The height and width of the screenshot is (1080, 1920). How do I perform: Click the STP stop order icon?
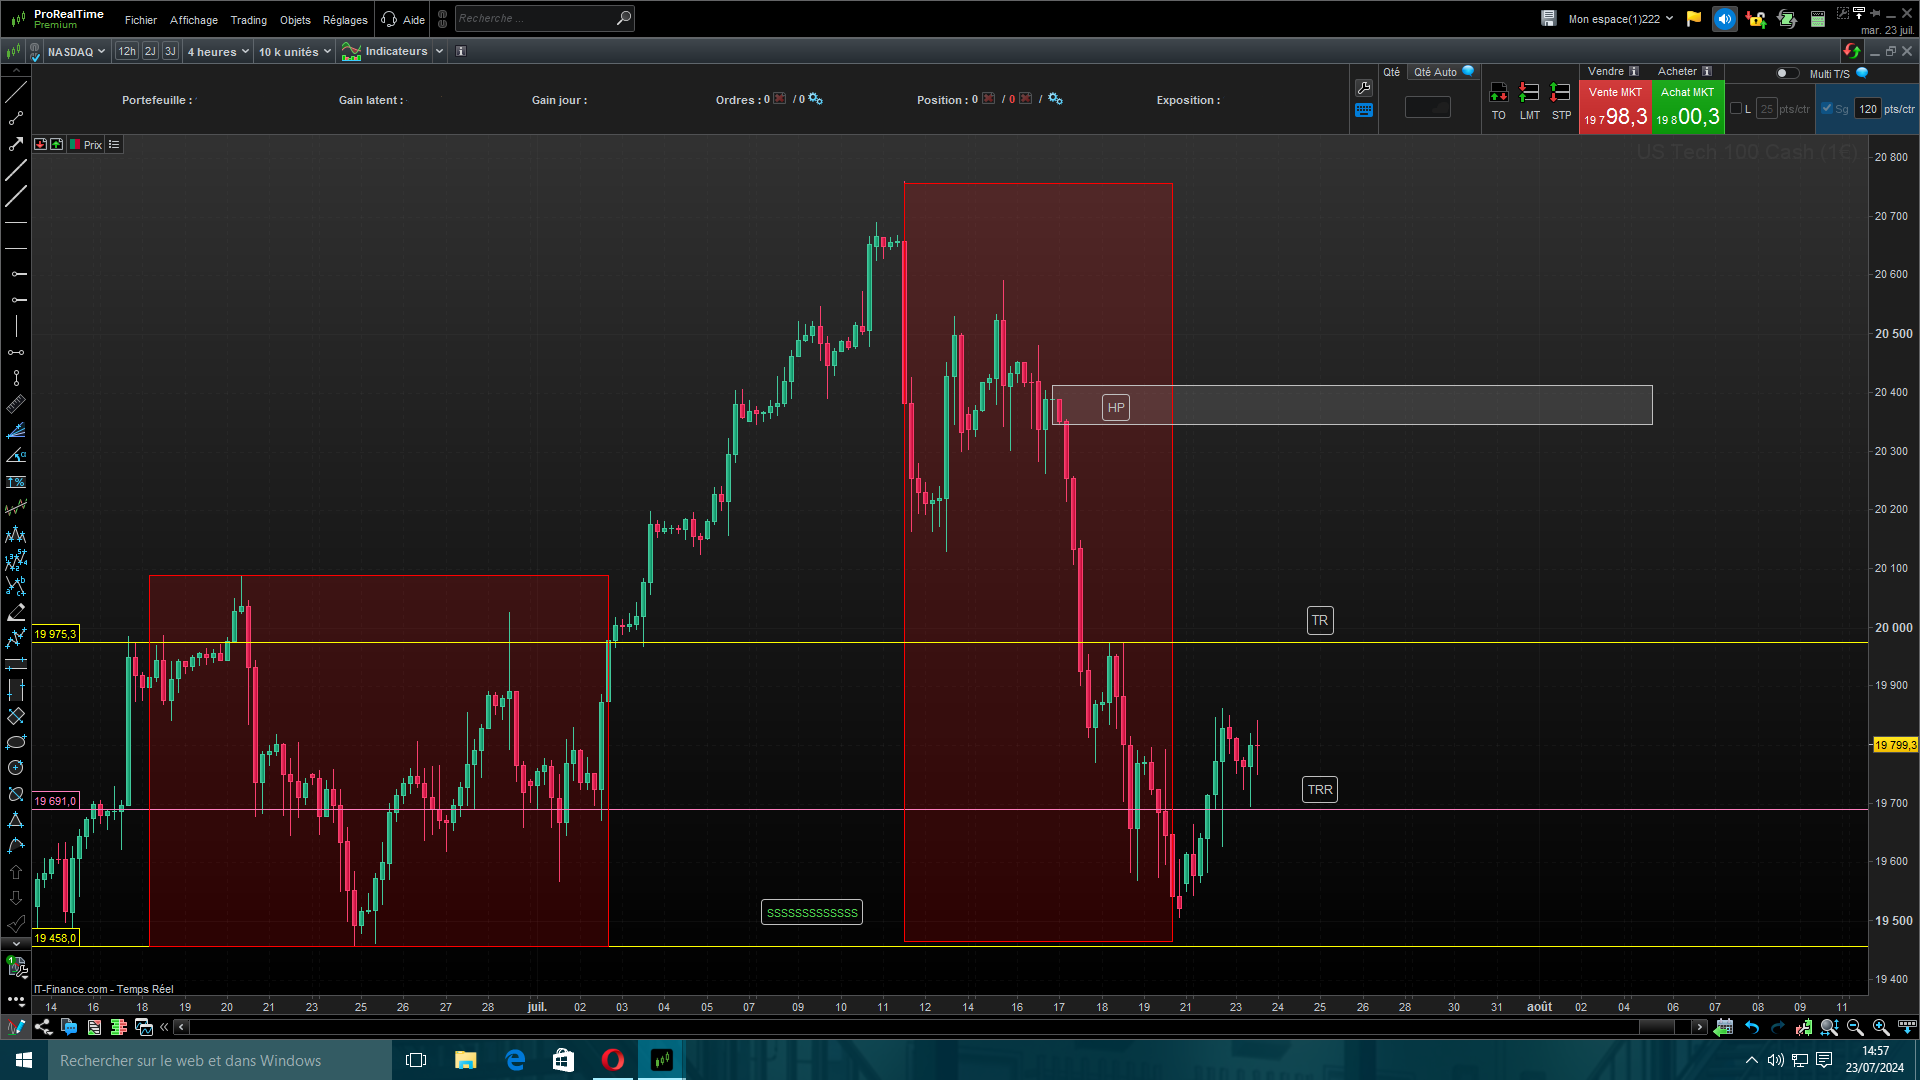[x=1560, y=93]
